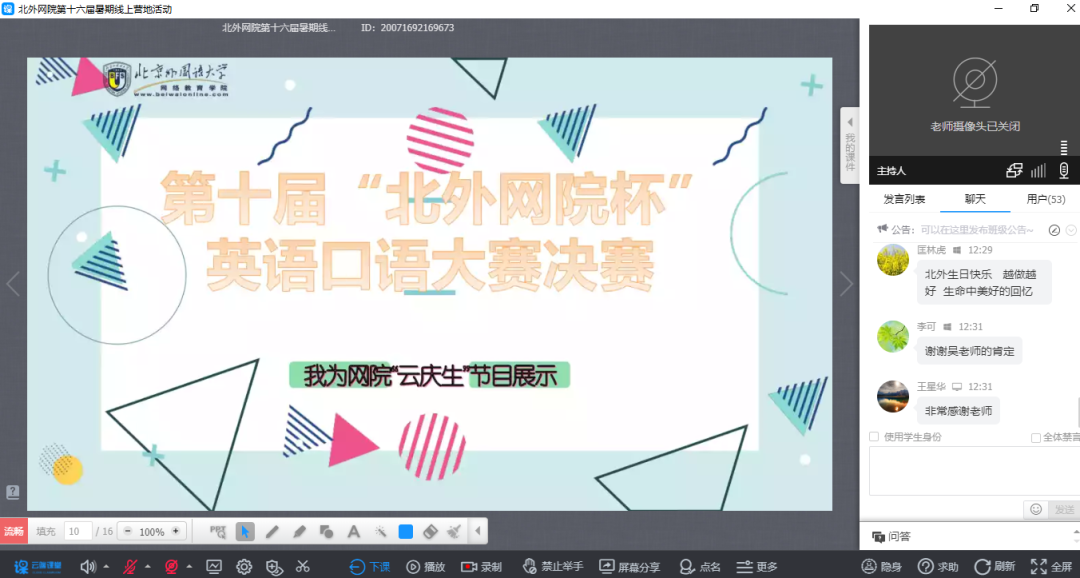Go to previous slide arrow
1080x578 pixels.
[x=13, y=283]
